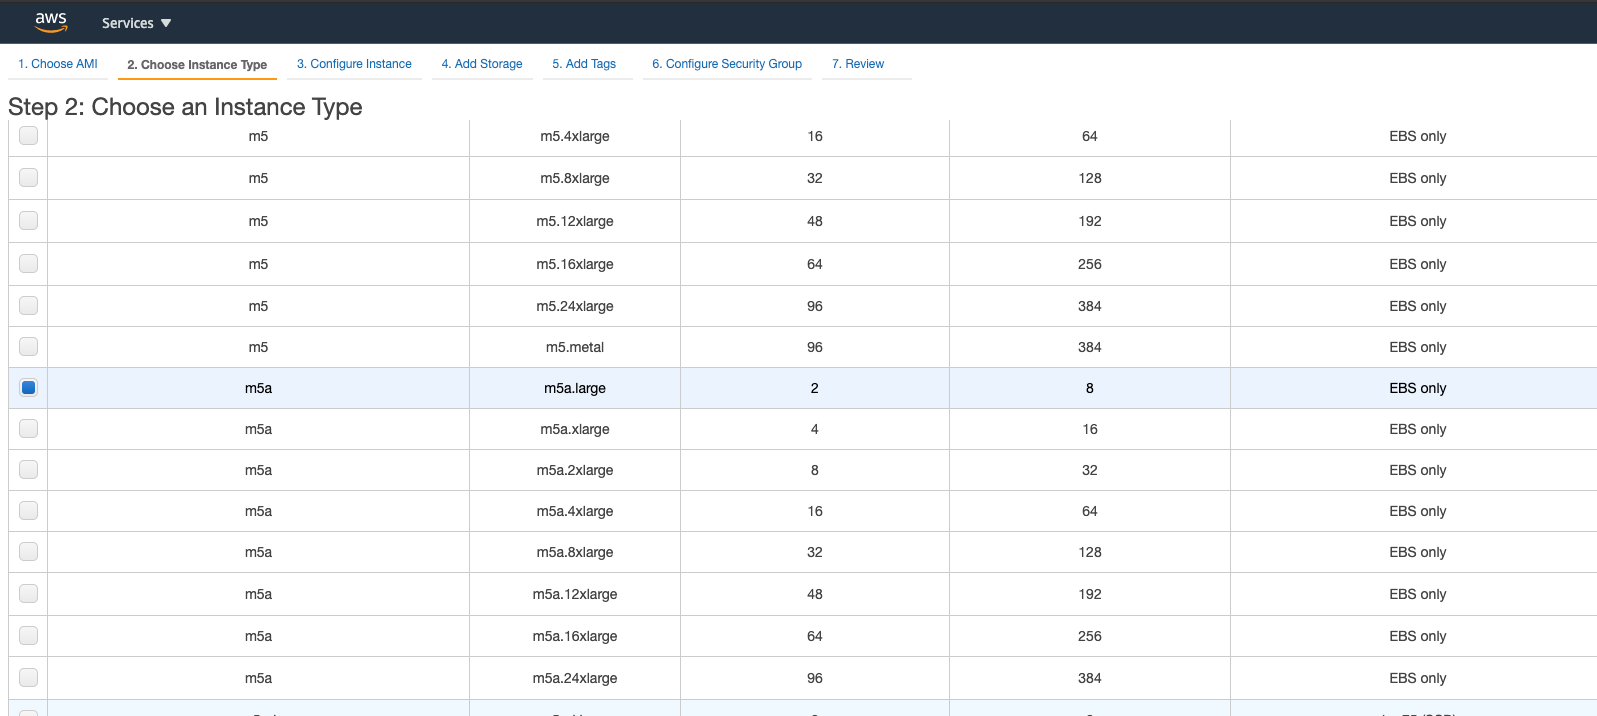Check the m5a.24xlarge instance checkbox
Image resolution: width=1597 pixels, height=716 pixels.
pyautogui.click(x=29, y=677)
